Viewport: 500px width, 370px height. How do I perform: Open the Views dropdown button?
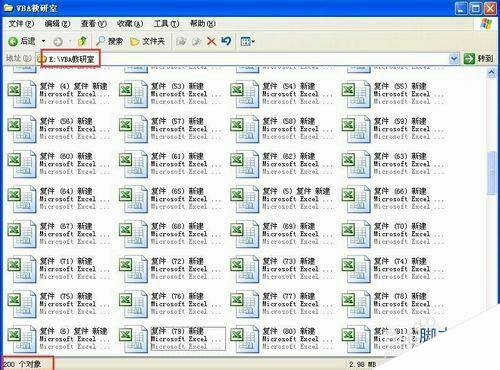(247, 41)
